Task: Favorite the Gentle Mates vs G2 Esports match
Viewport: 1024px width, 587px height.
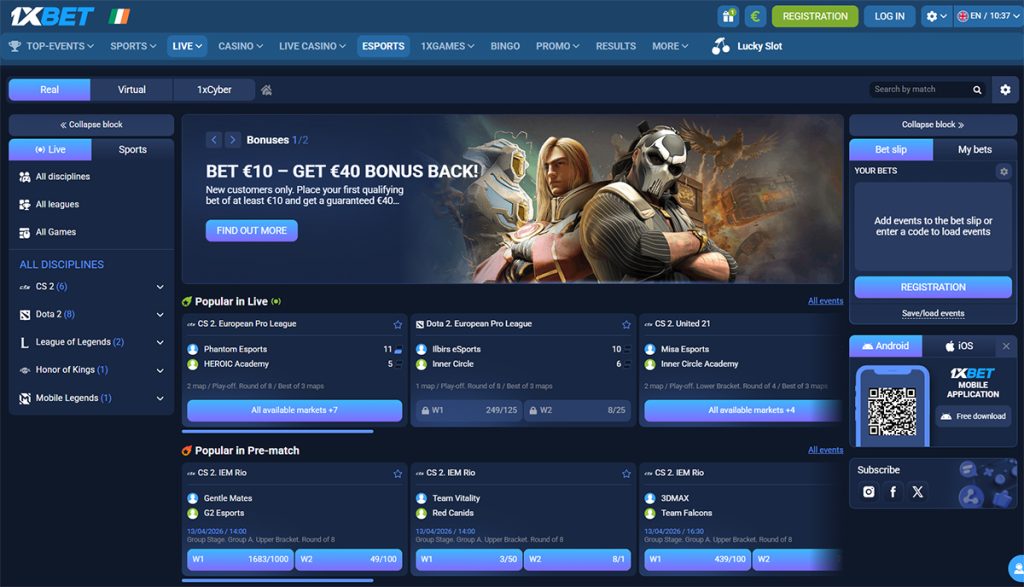Action: [398, 473]
